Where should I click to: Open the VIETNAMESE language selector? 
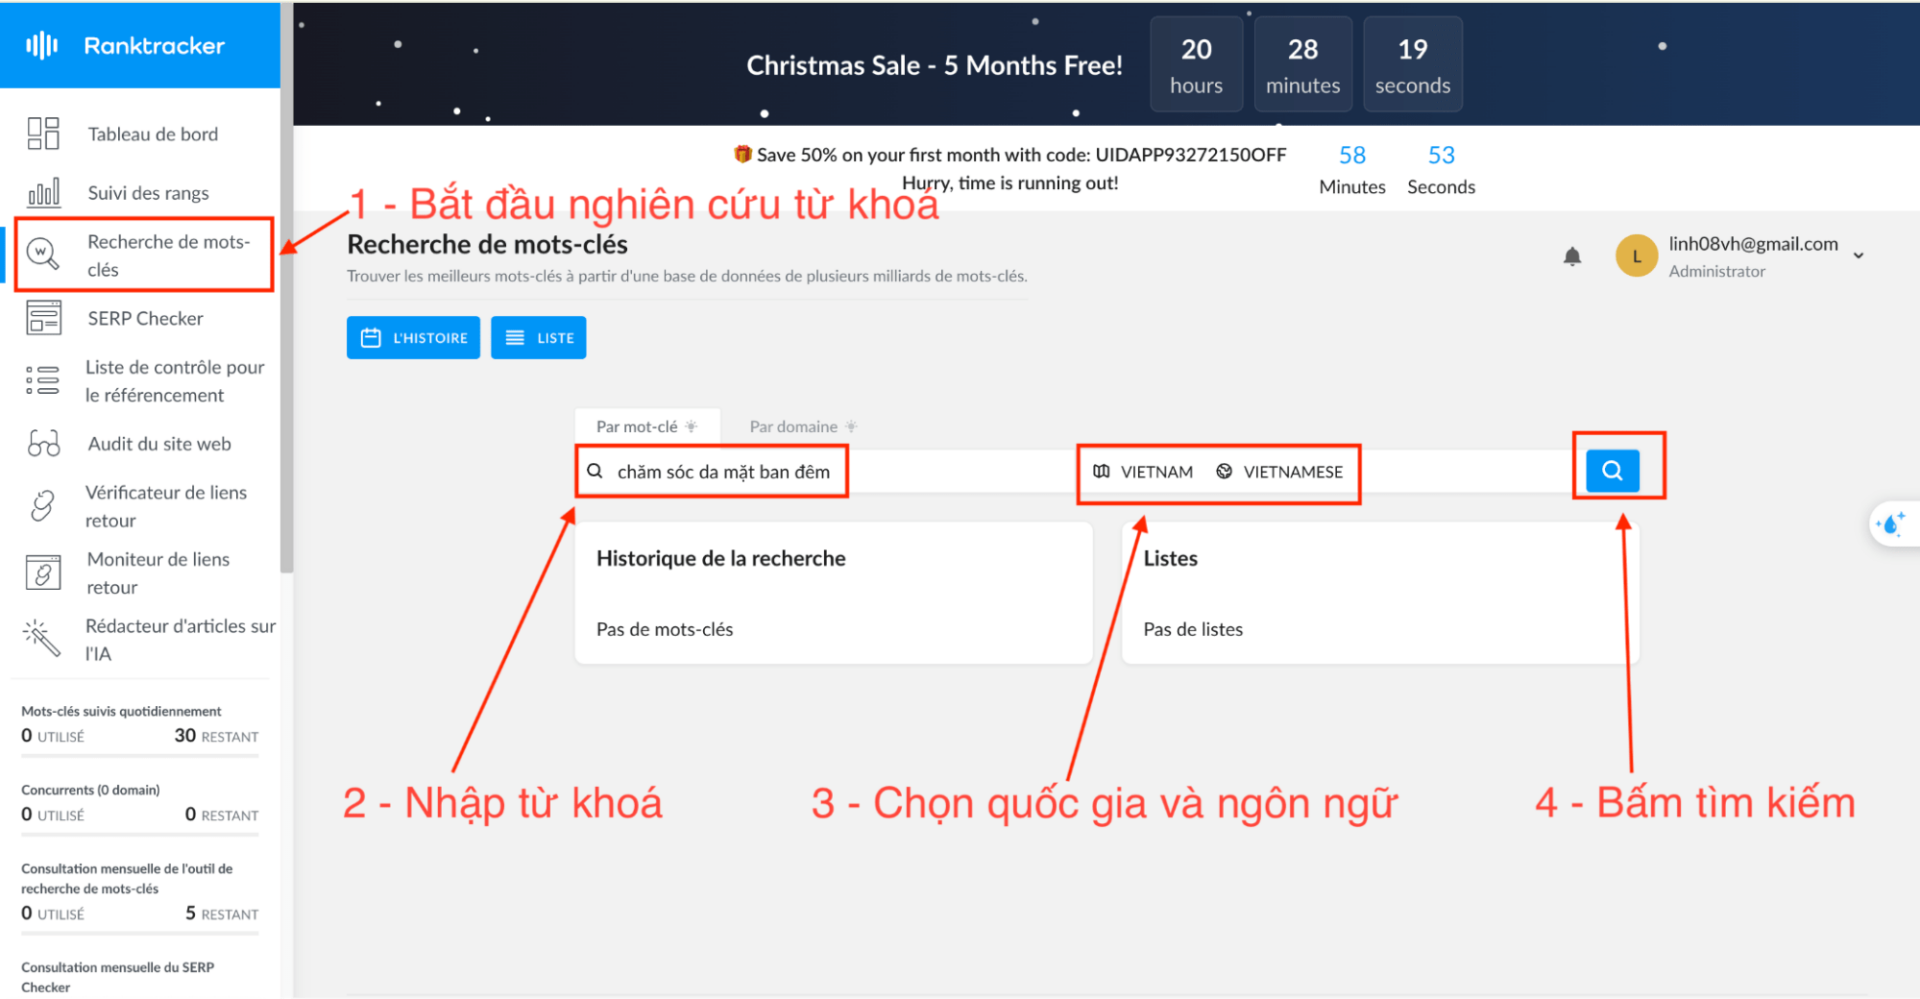[x=1279, y=471]
